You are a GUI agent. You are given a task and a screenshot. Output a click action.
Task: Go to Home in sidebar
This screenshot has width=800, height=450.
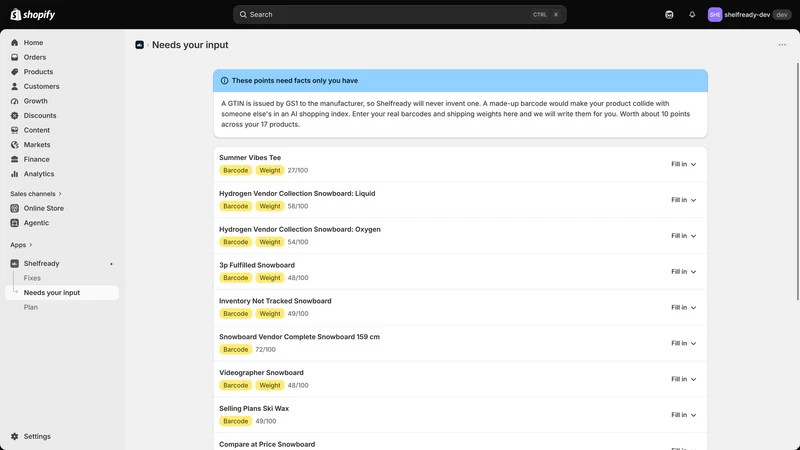[x=33, y=43]
